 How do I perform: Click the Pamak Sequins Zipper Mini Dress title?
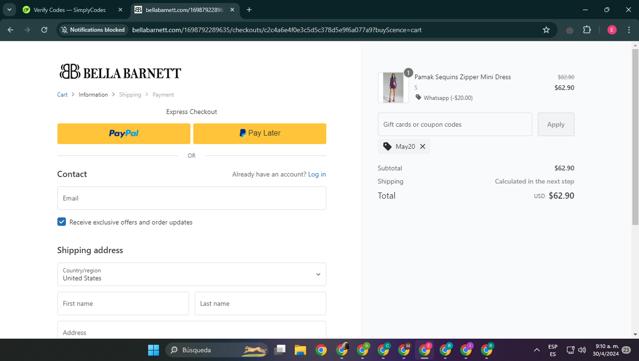click(463, 77)
